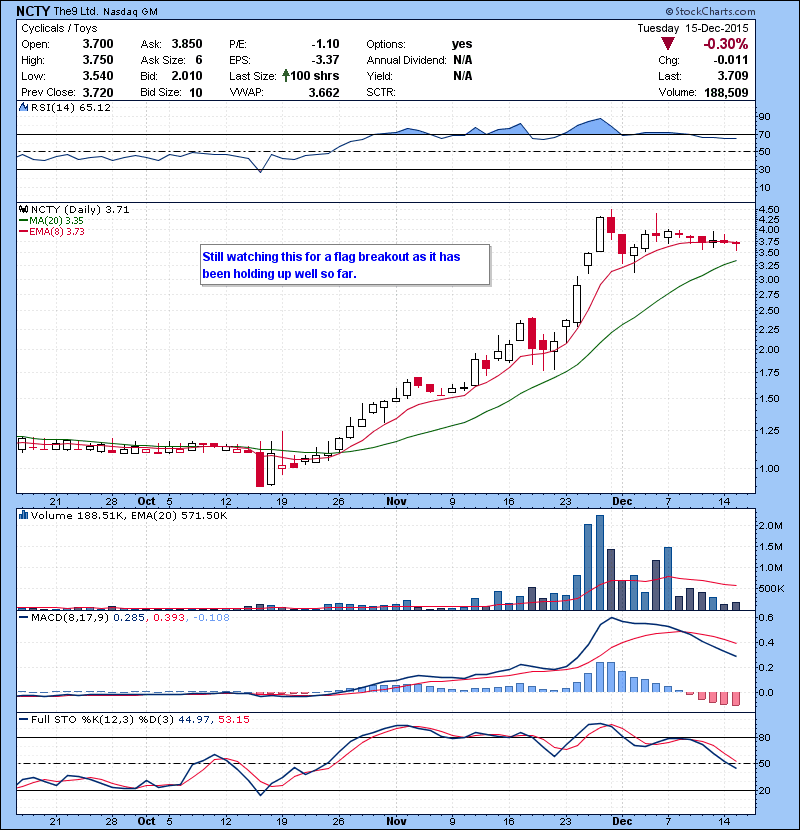Click the red down triangle next to -0.30%
800x830 pixels.
click(x=668, y=44)
